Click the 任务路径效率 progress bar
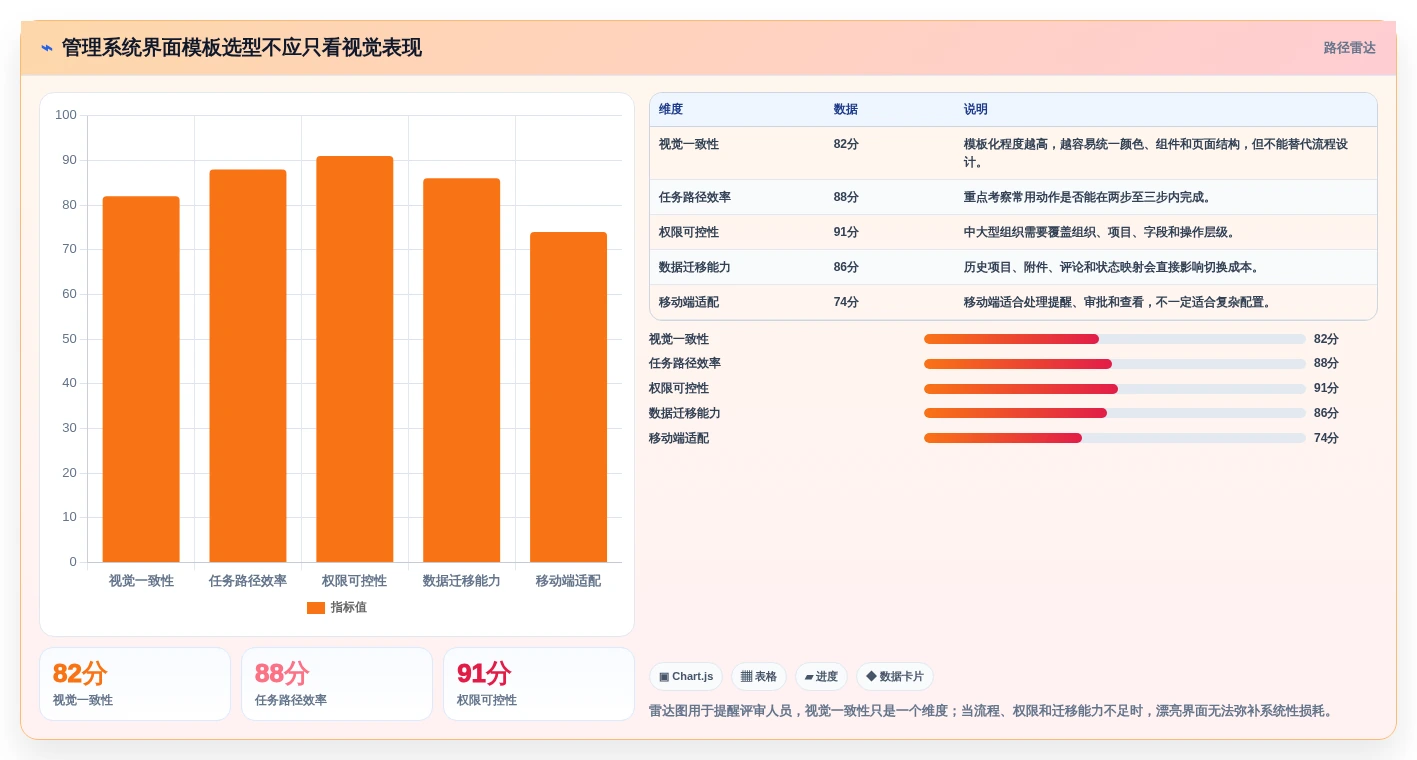 pyautogui.click(x=1115, y=364)
